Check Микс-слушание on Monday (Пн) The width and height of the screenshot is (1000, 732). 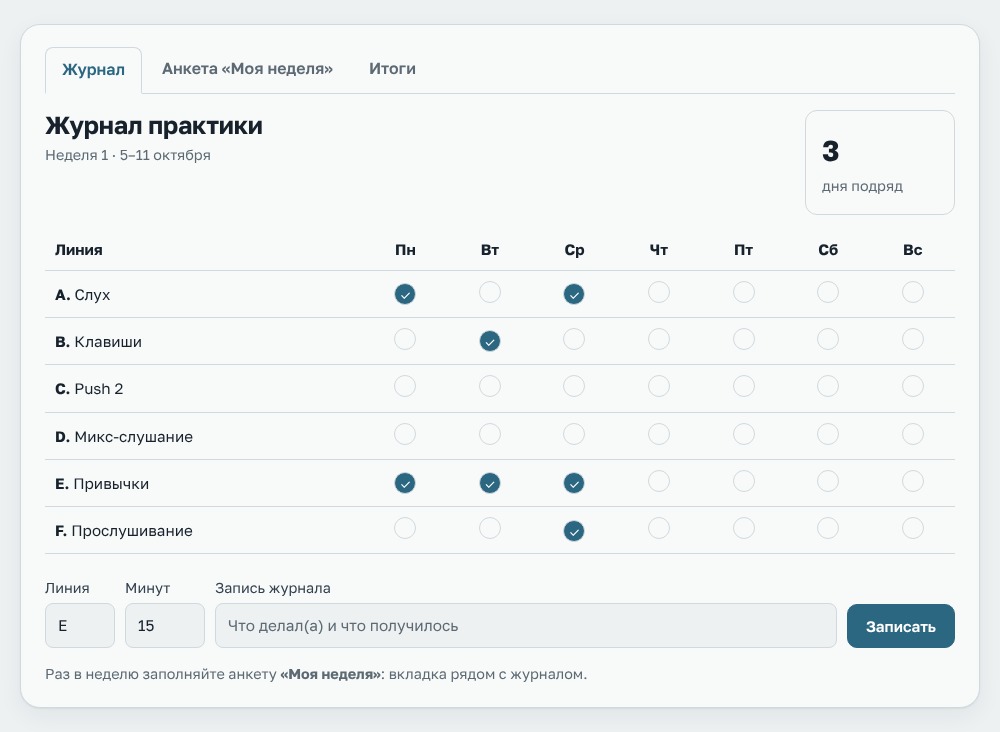point(405,434)
